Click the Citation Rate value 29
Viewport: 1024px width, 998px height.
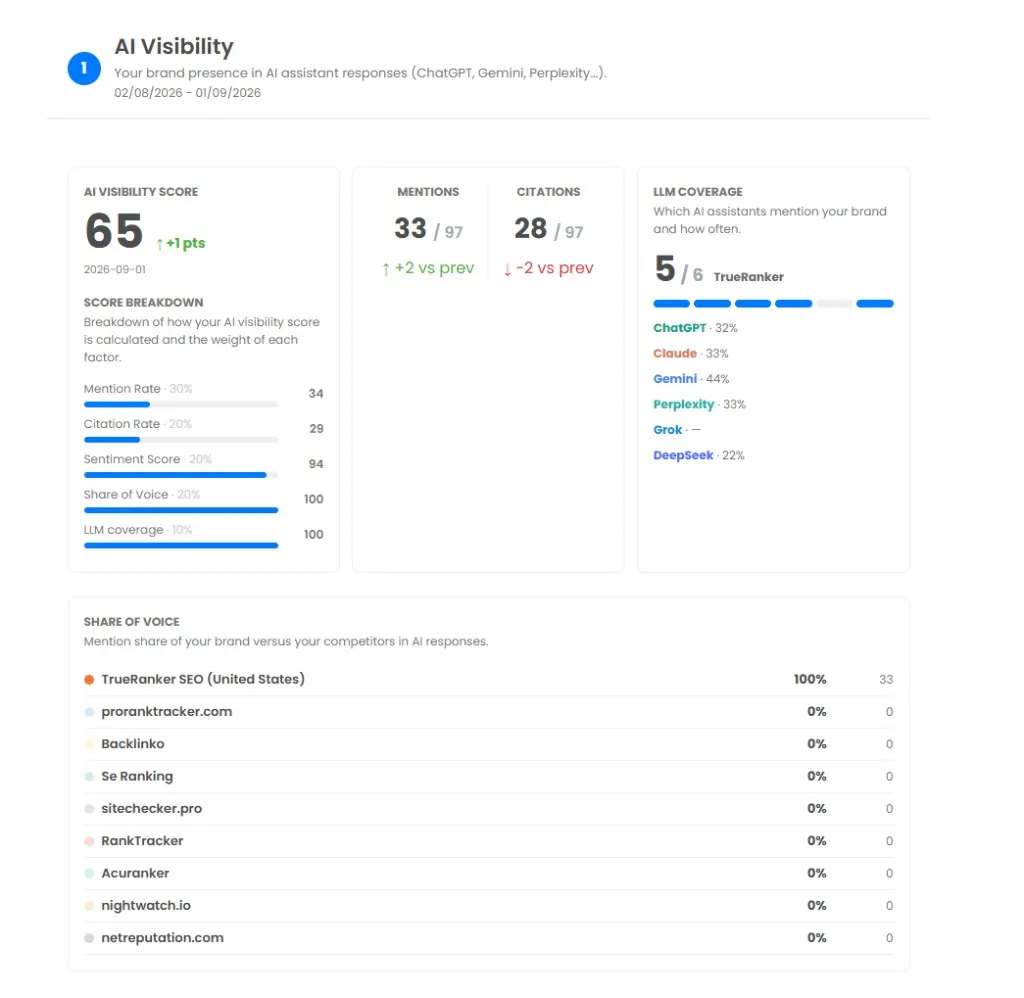(x=316, y=428)
